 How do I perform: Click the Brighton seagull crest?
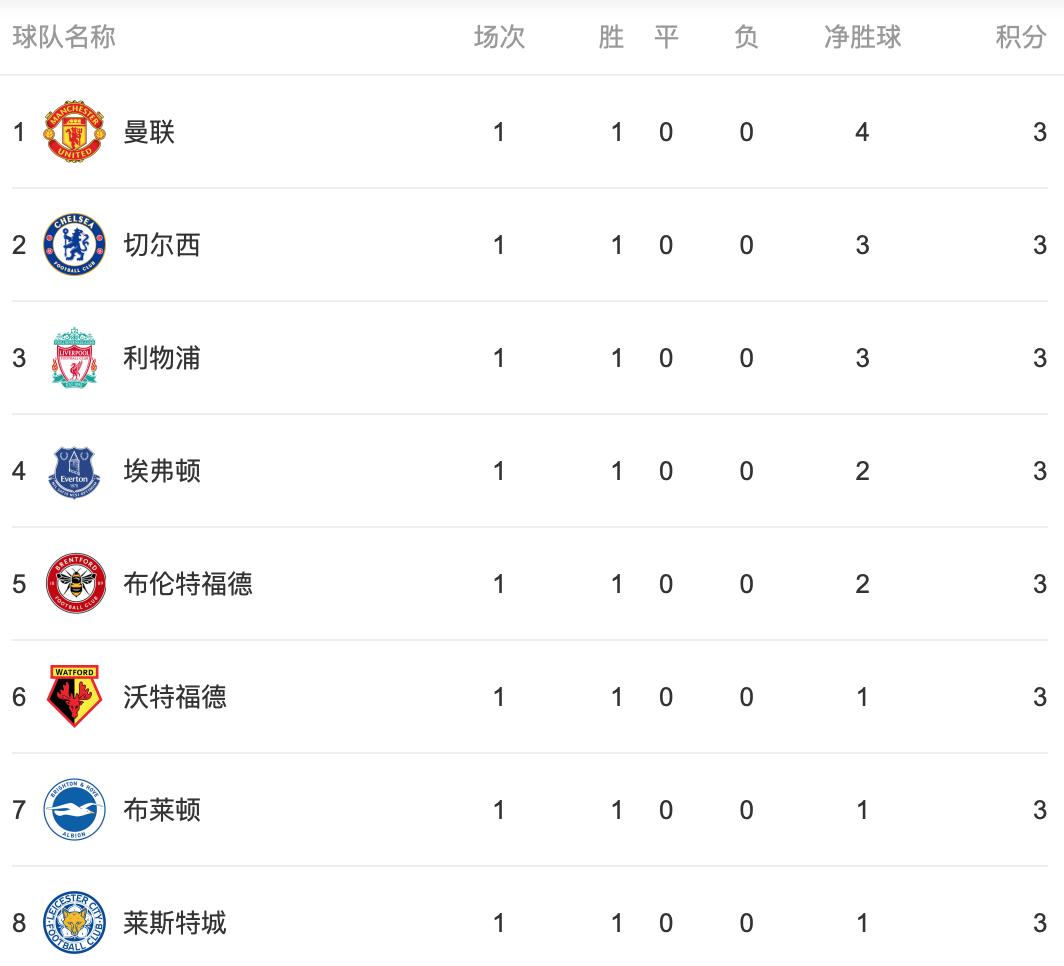coord(73,811)
